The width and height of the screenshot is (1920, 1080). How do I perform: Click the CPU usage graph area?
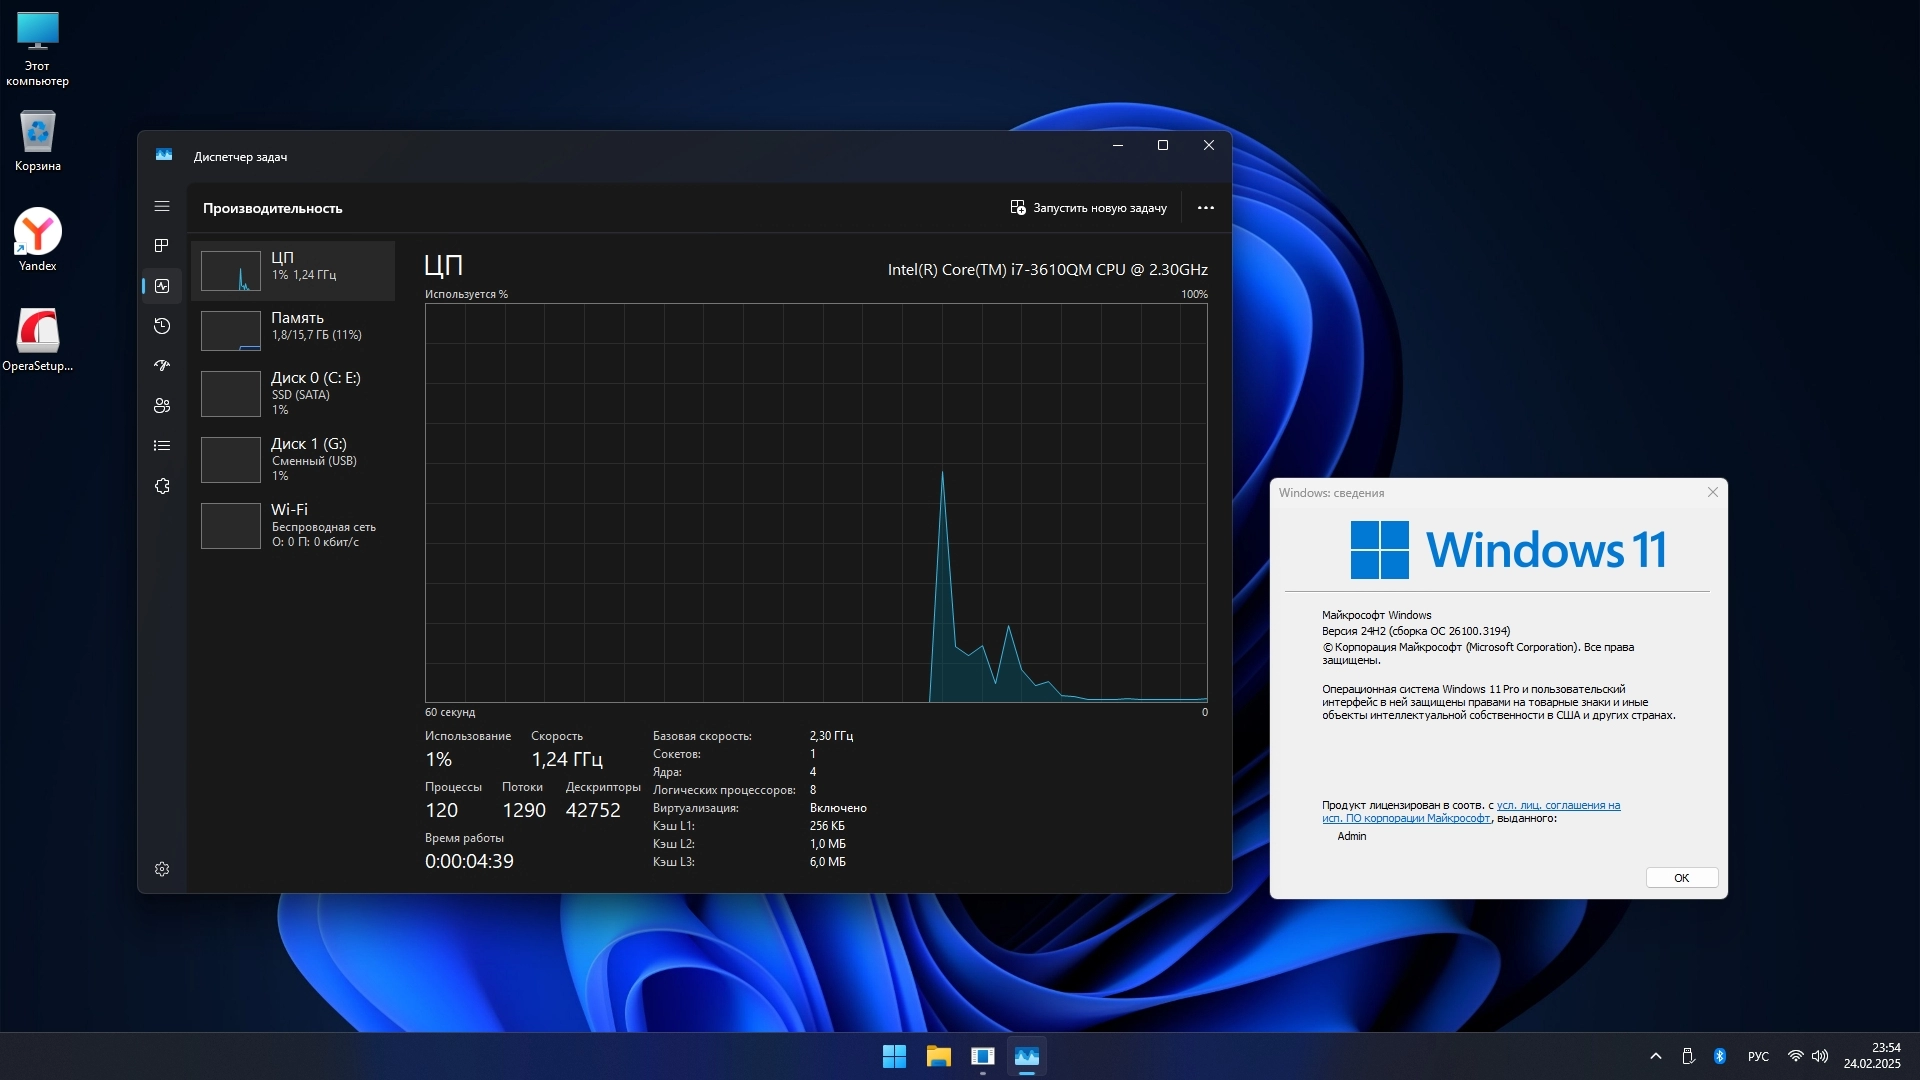pyautogui.click(x=815, y=503)
